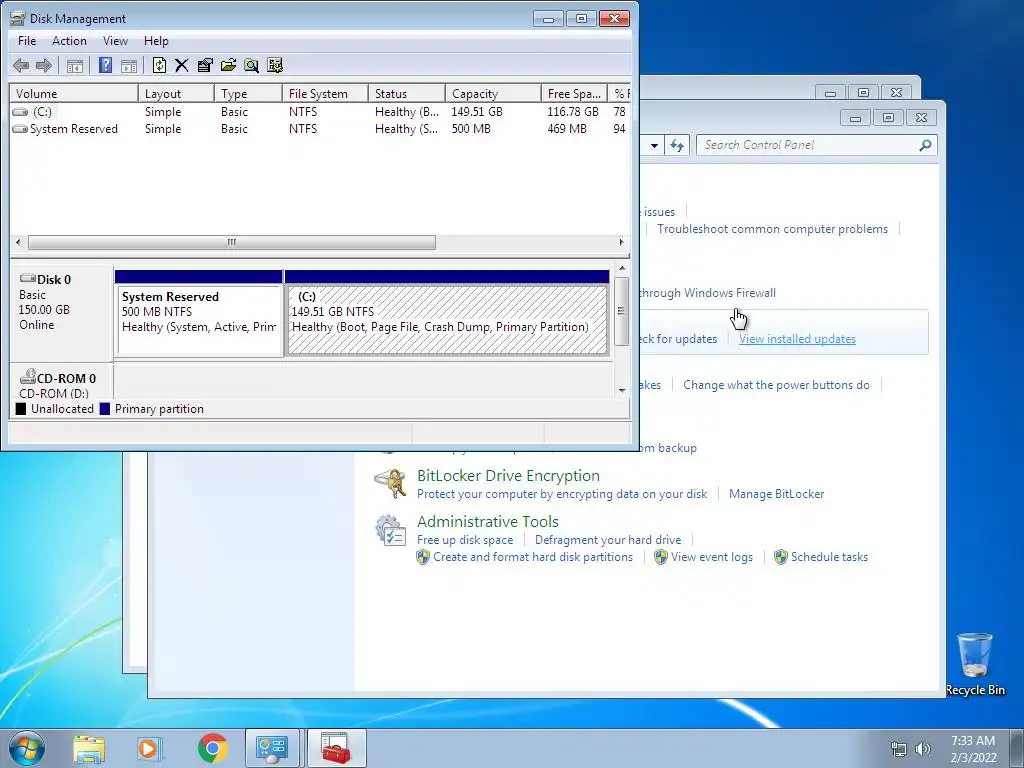The width and height of the screenshot is (1024, 768).
Task: Click Free up disk space link
Action: click(465, 540)
